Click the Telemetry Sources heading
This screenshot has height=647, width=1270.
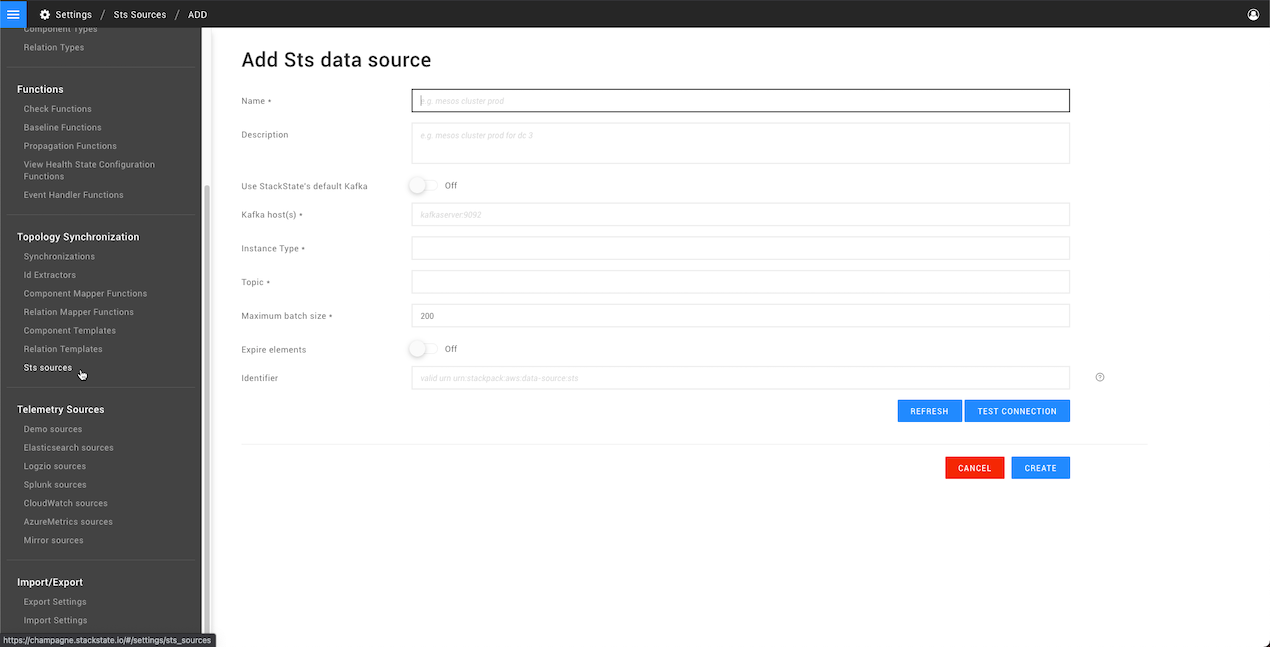point(60,410)
